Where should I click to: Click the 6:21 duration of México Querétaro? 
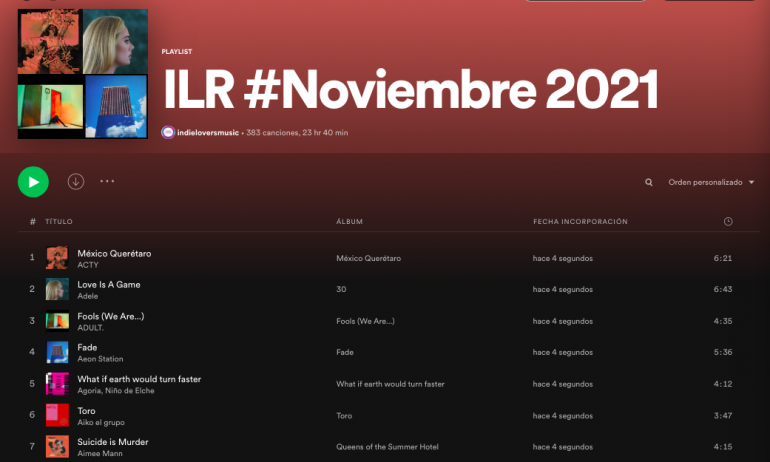point(723,258)
